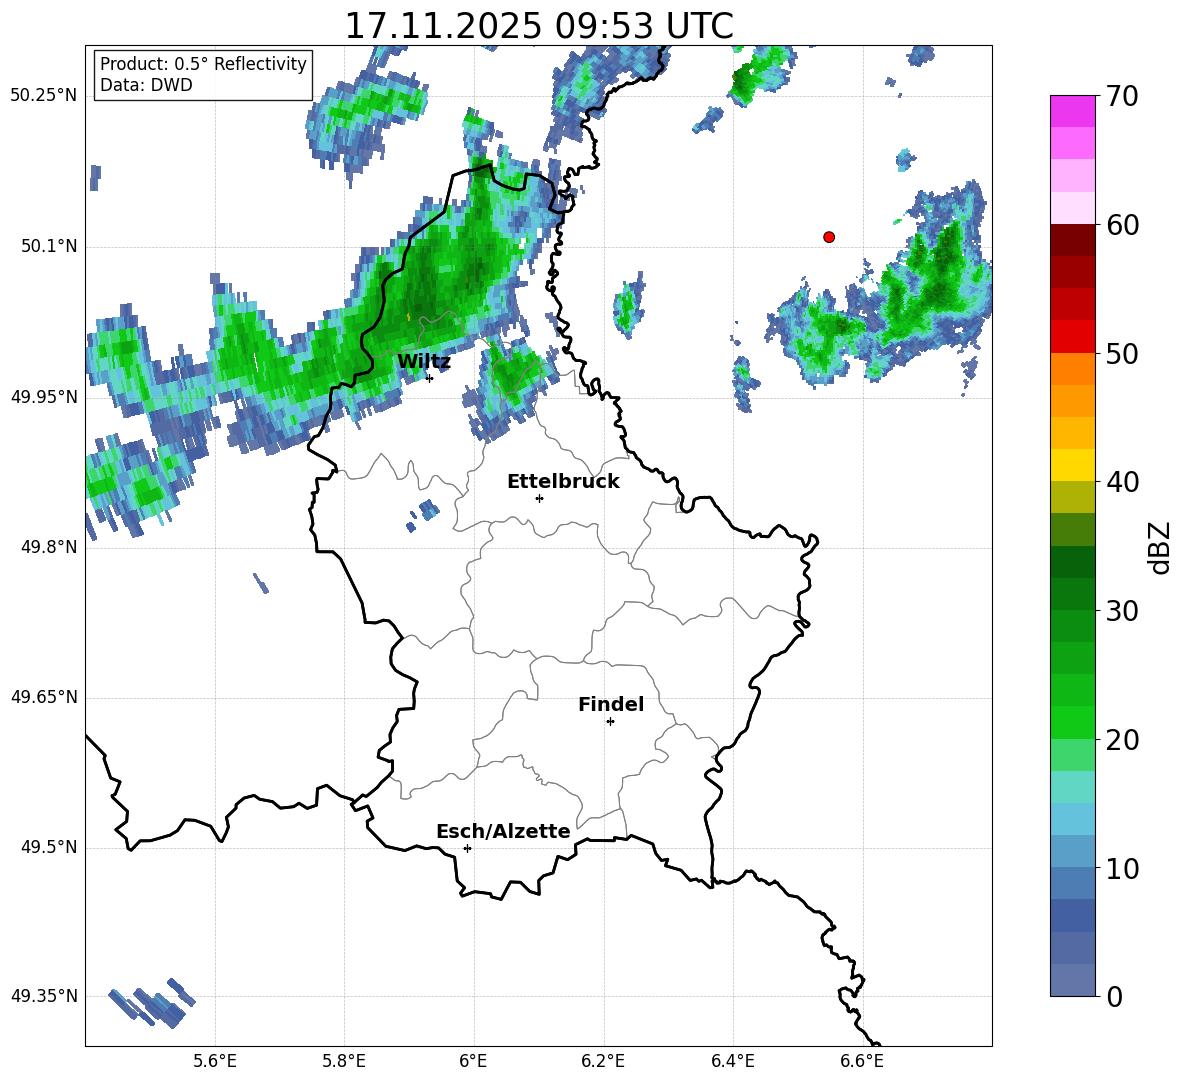Click the magenta top colorbar segment
This screenshot has width=1184, height=1081.
pos(1072,111)
